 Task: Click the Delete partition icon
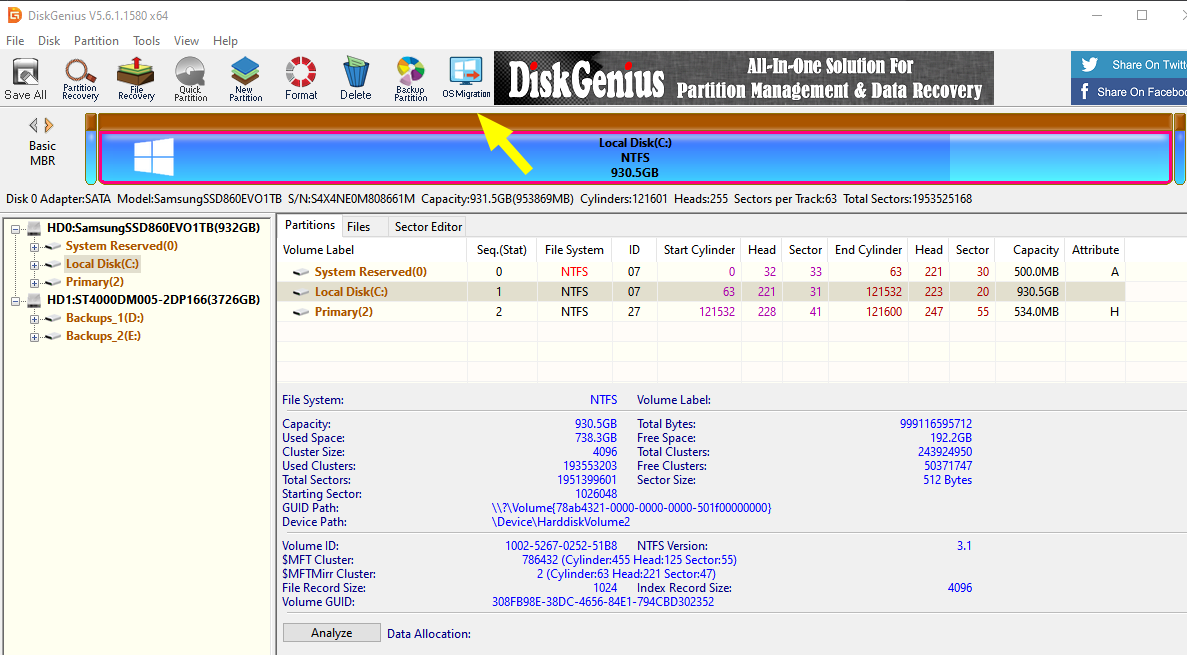pyautogui.click(x=355, y=79)
